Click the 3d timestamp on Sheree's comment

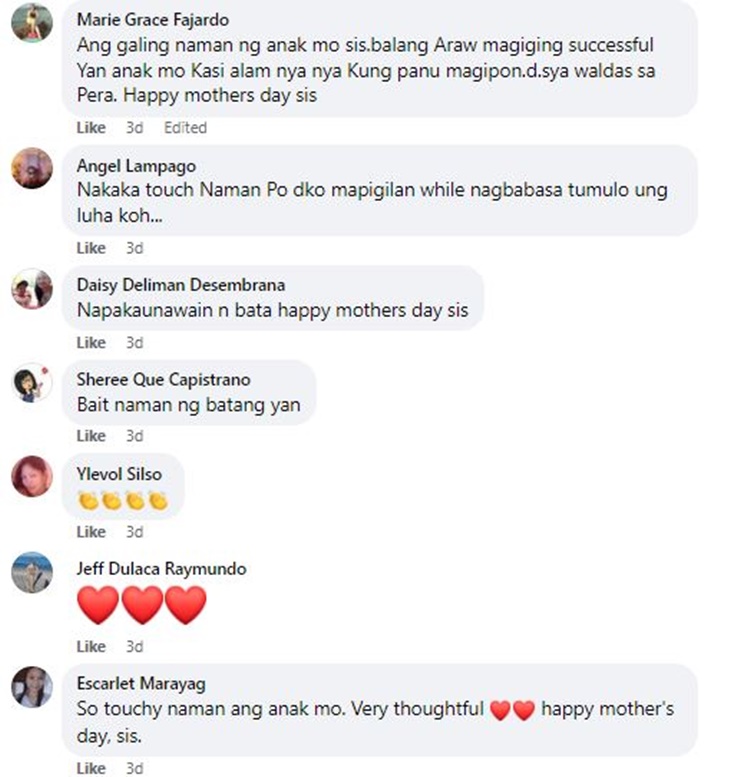(x=134, y=436)
